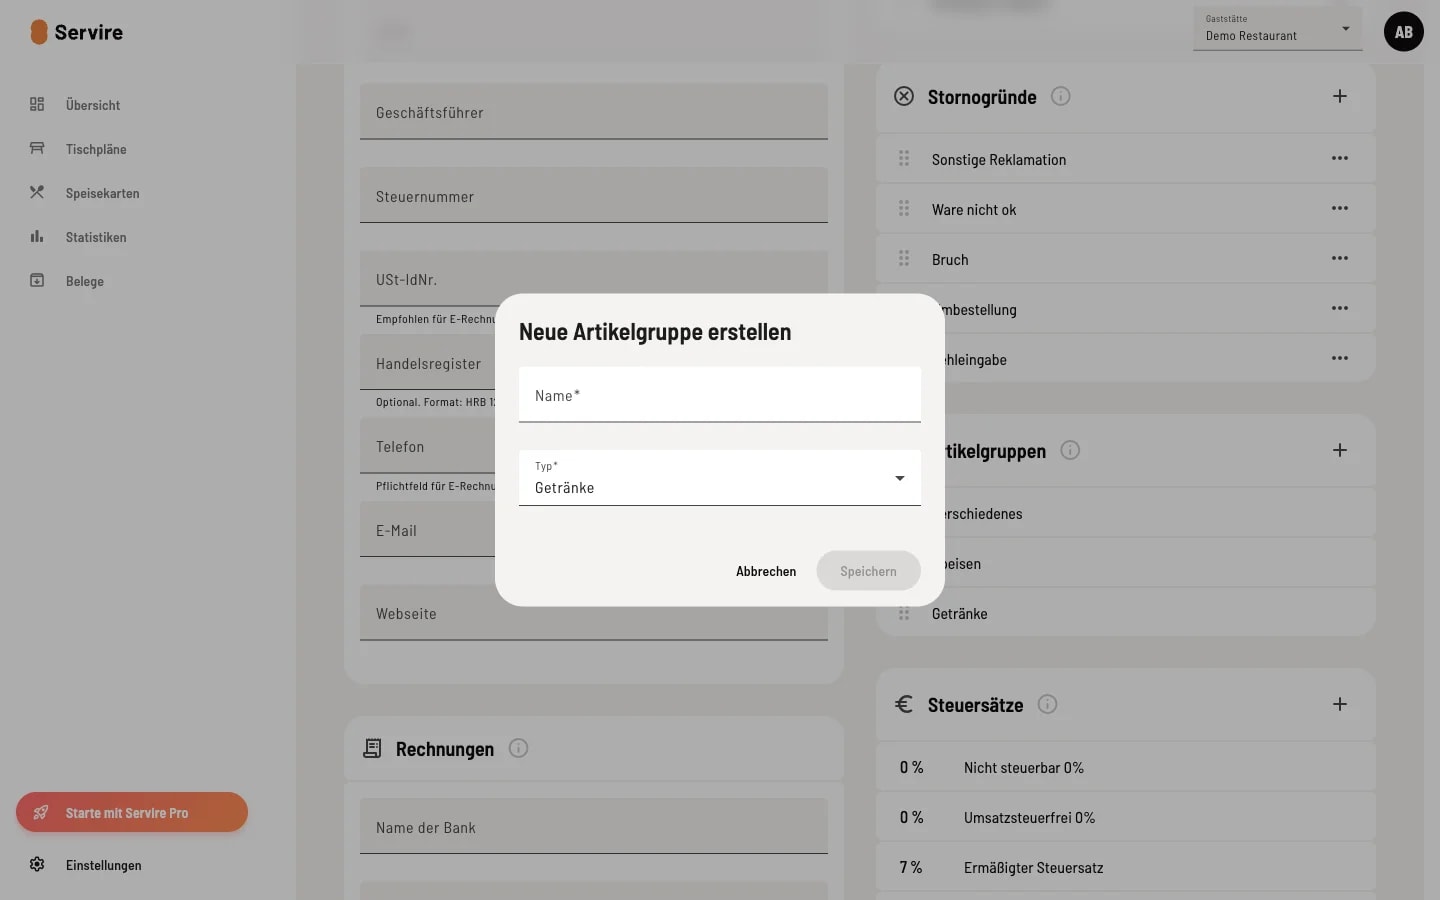Open Belege in sidebar
The image size is (1440, 900).
[x=85, y=281]
